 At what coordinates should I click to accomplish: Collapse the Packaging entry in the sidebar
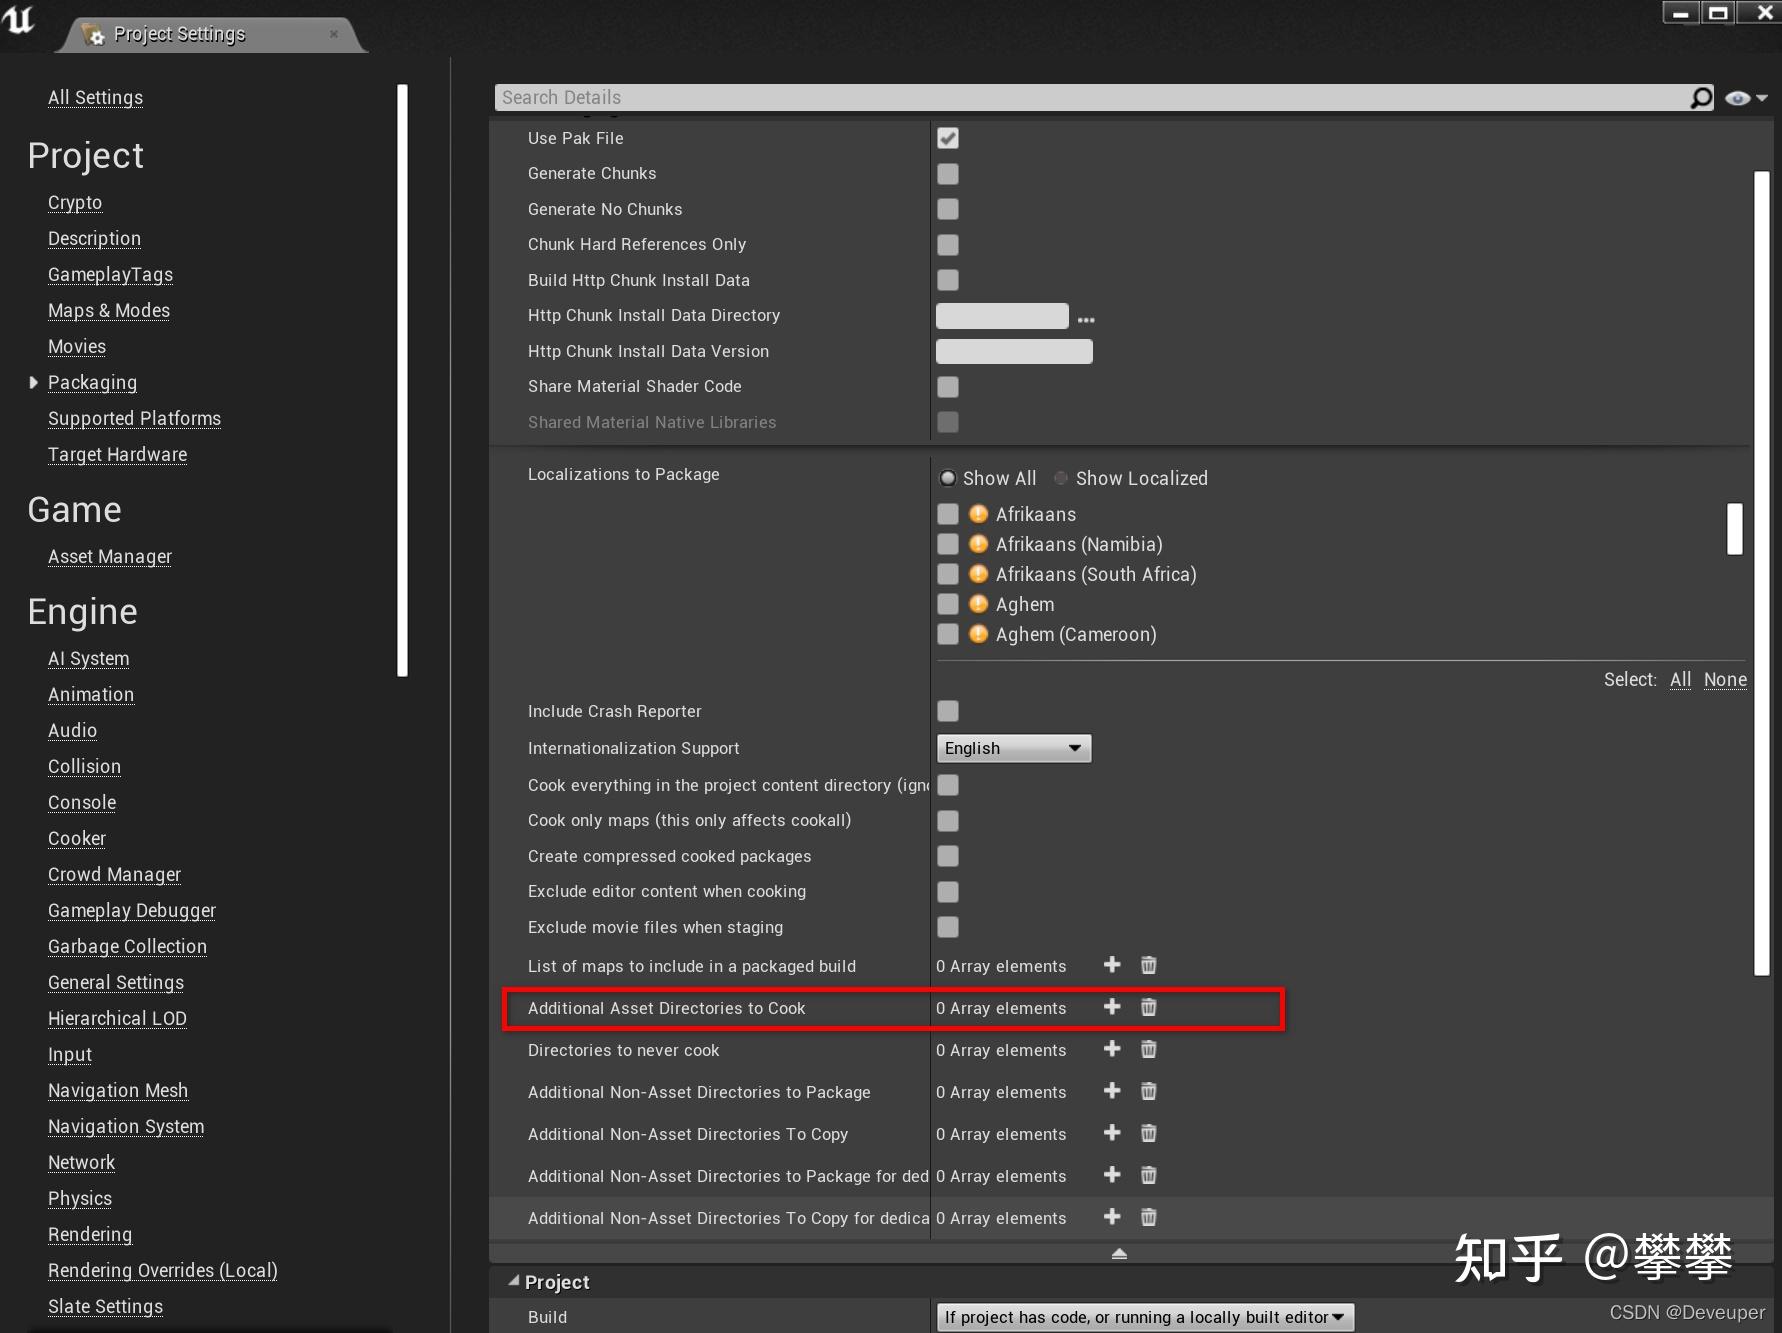(34, 382)
